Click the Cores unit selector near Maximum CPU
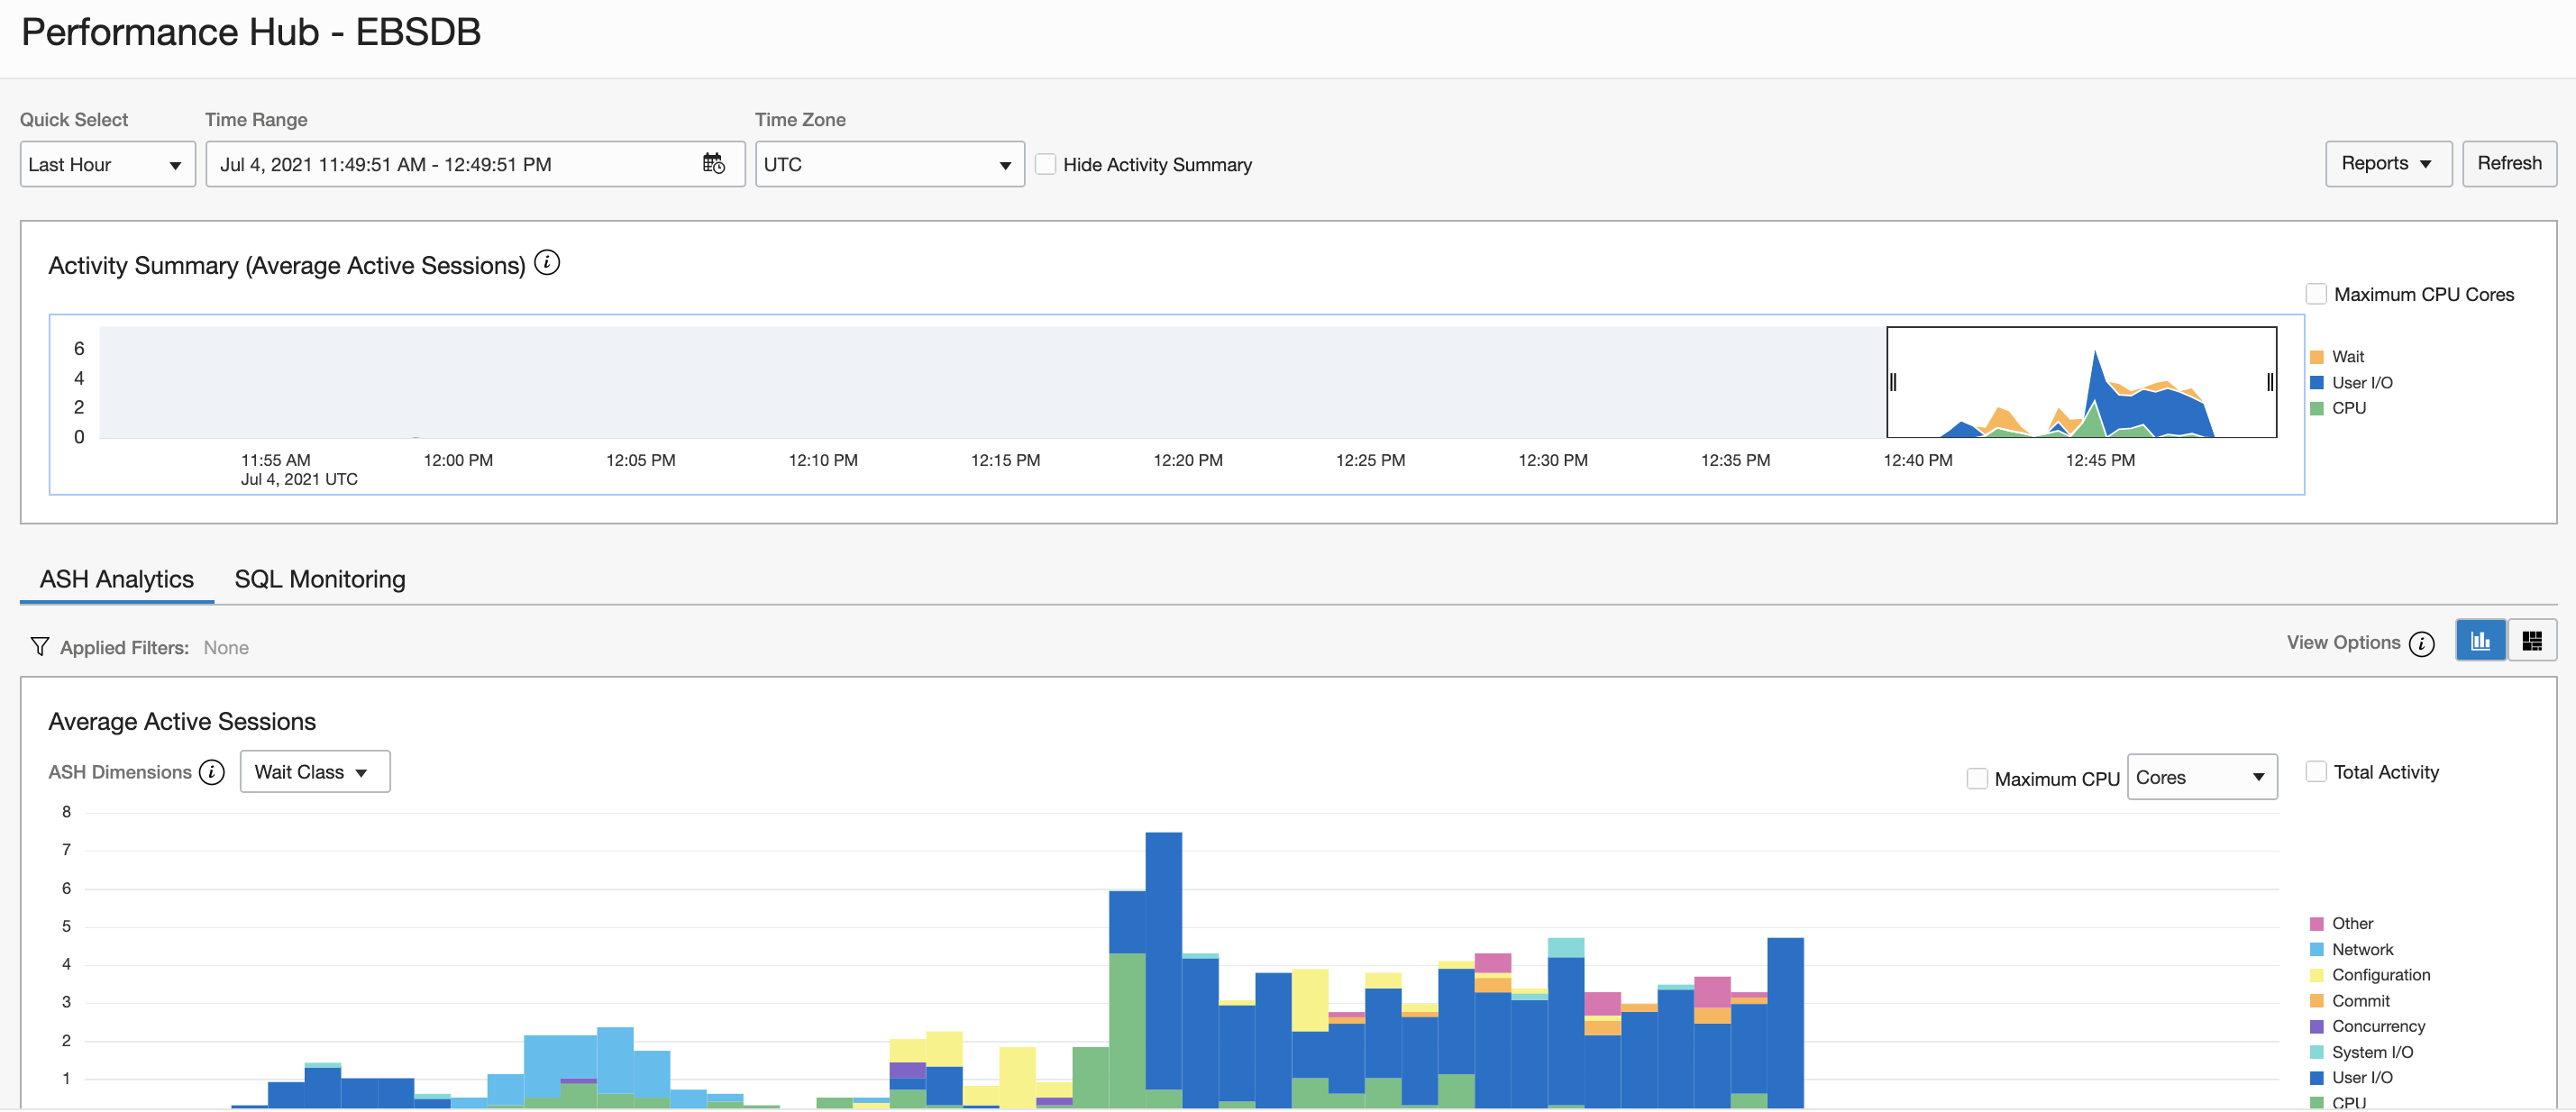Image resolution: width=2576 pixels, height=1112 pixels. (x=2201, y=777)
